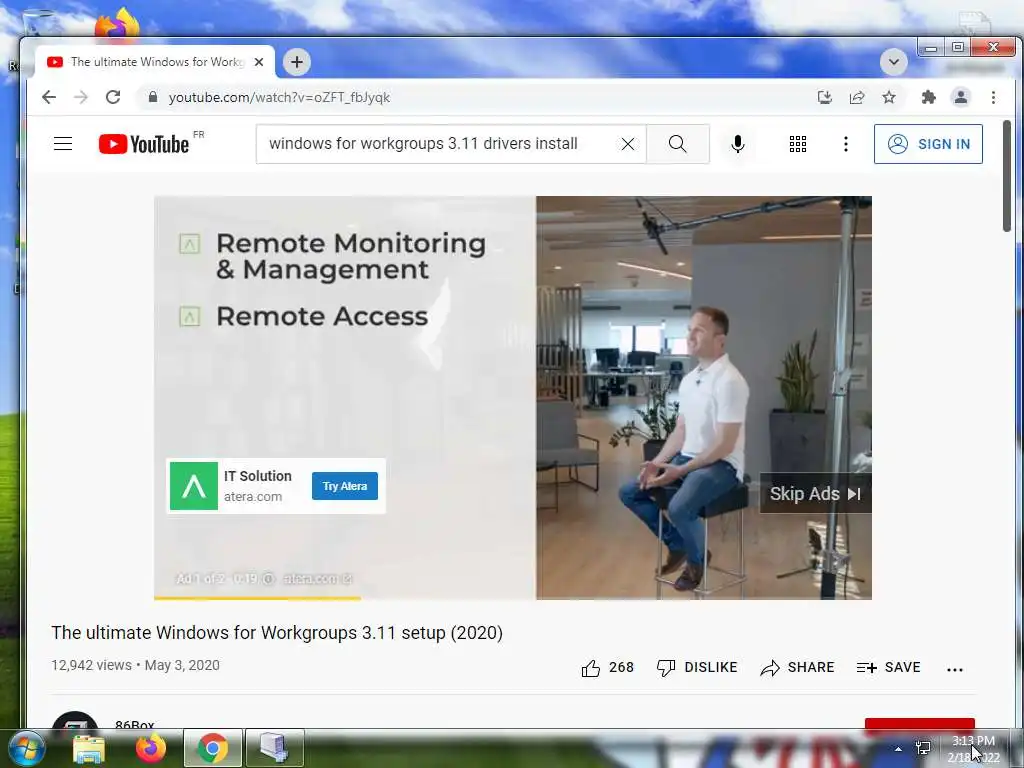Go forward in Chrome
The height and width of the screenshot is (768, 1024).
(80, 97)
